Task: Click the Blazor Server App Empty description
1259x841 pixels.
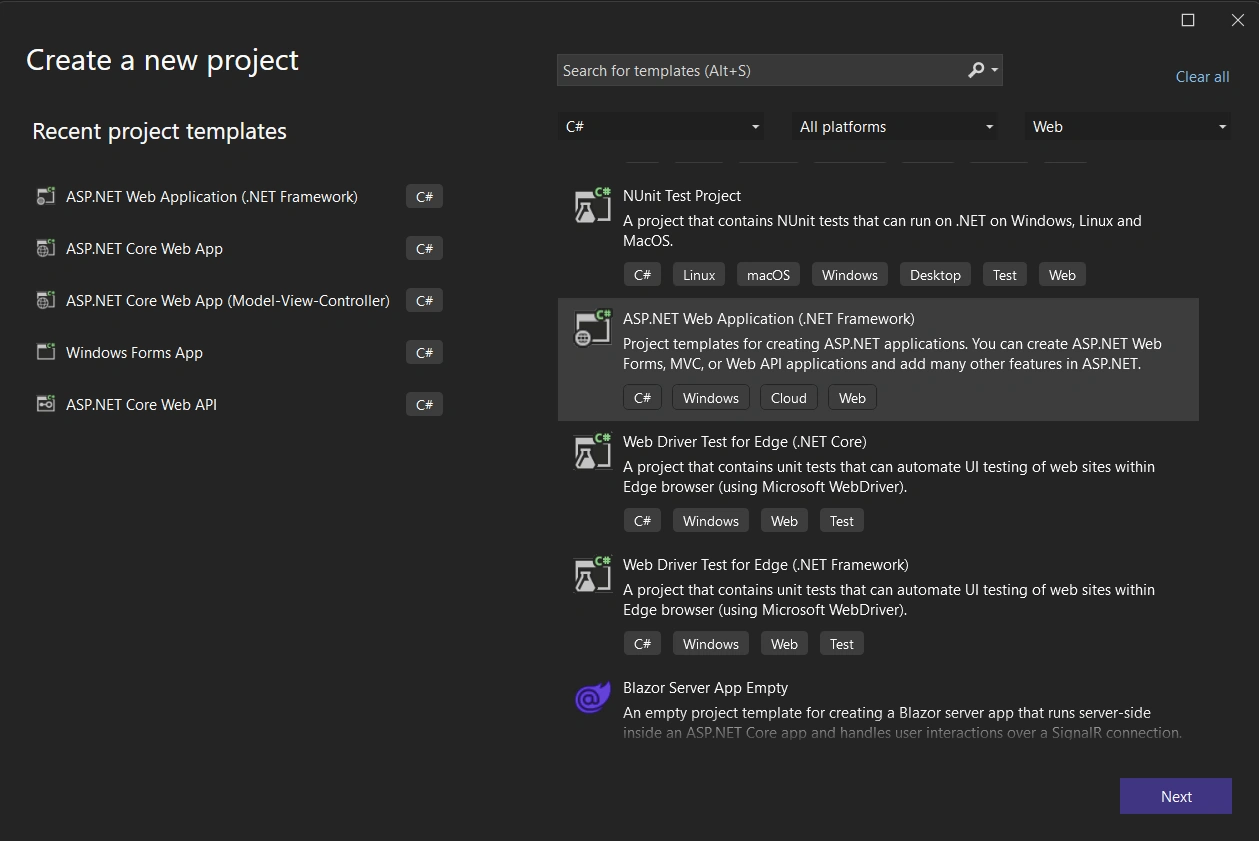Action: 902,723
